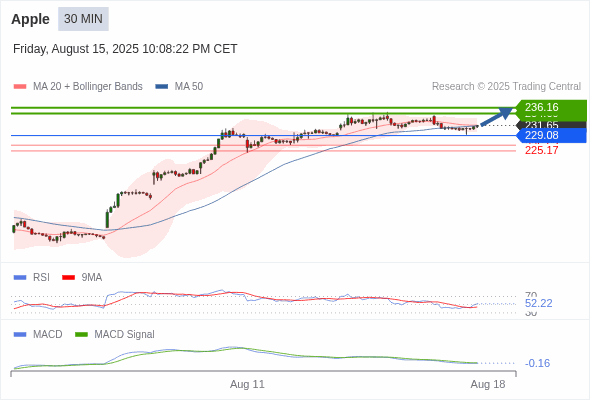Toggle the RSI legend label

pos(41,278)
